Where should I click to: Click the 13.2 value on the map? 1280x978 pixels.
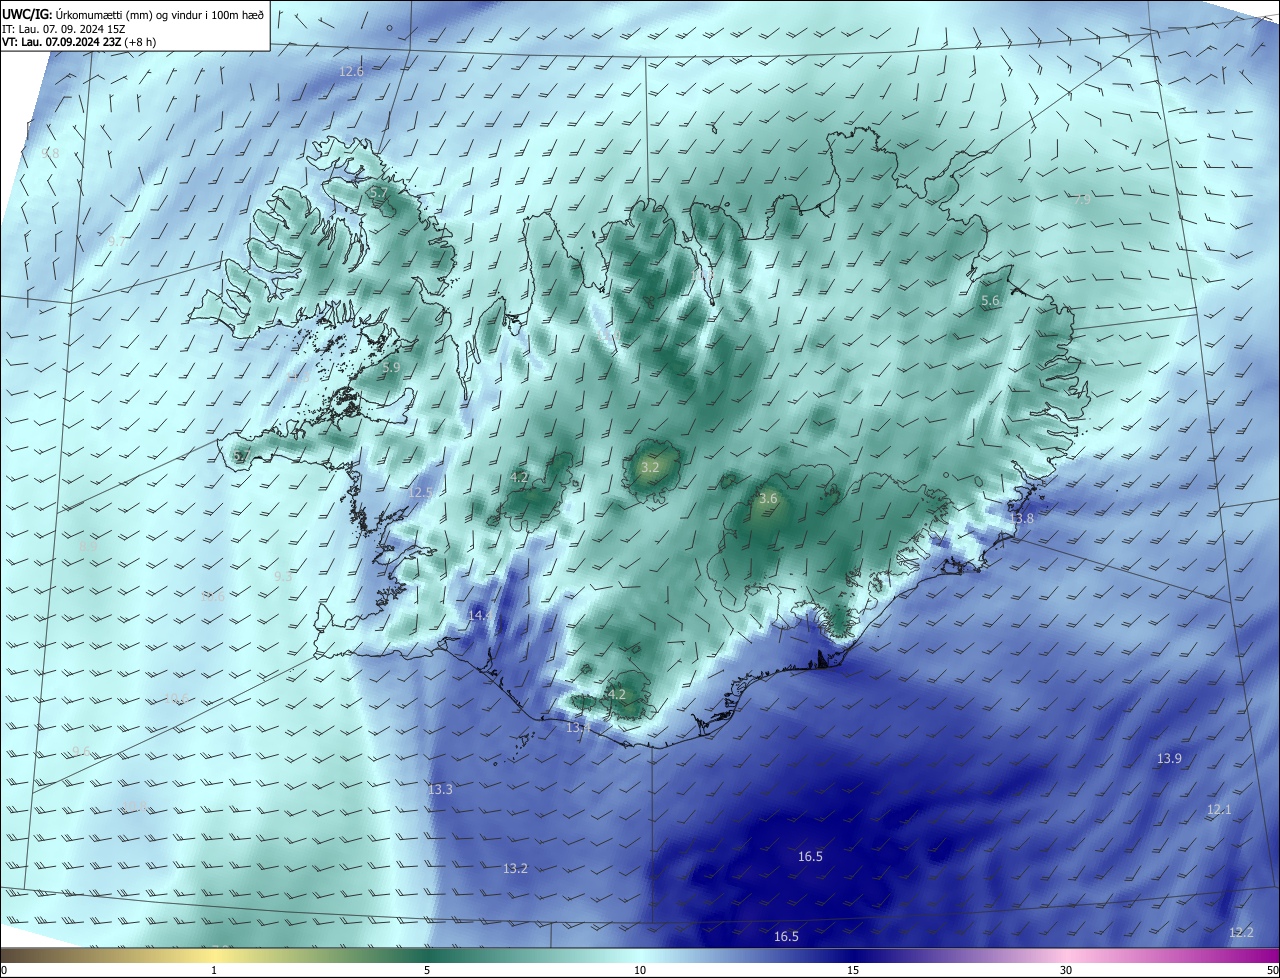click(515, 869)
